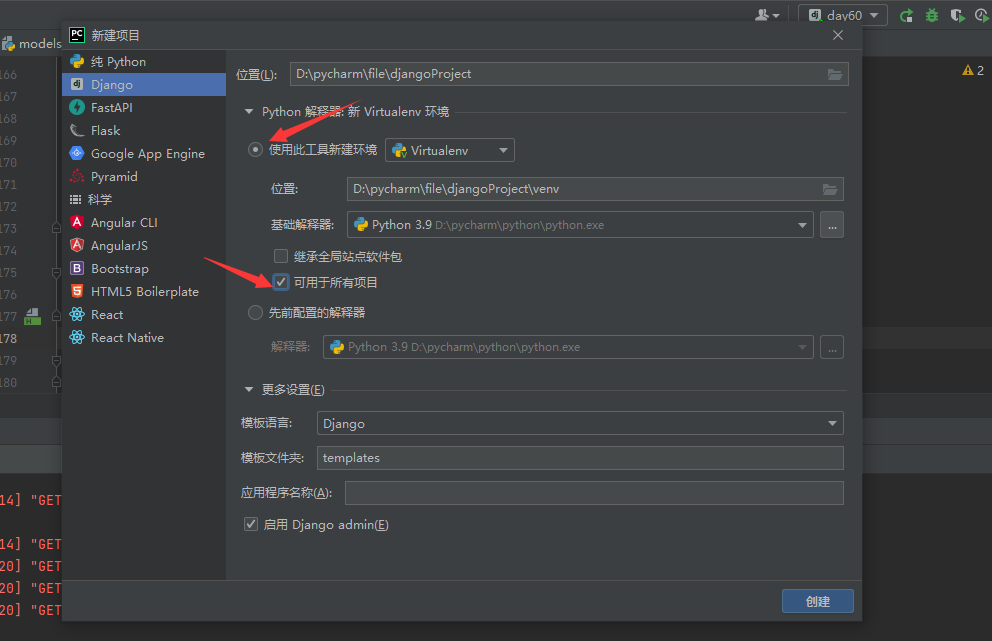992x641 pixels.
Task: Pick the React project type
Action: 144,314
